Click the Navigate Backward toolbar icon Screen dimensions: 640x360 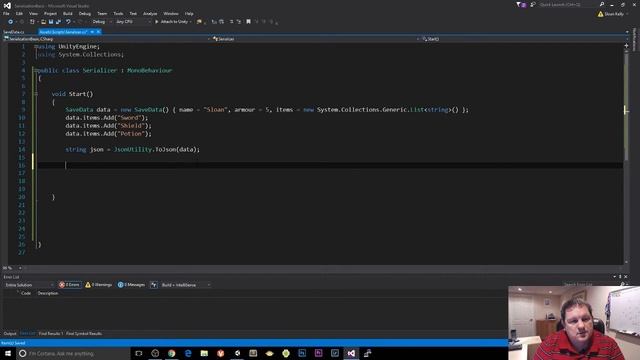(10, 22)
